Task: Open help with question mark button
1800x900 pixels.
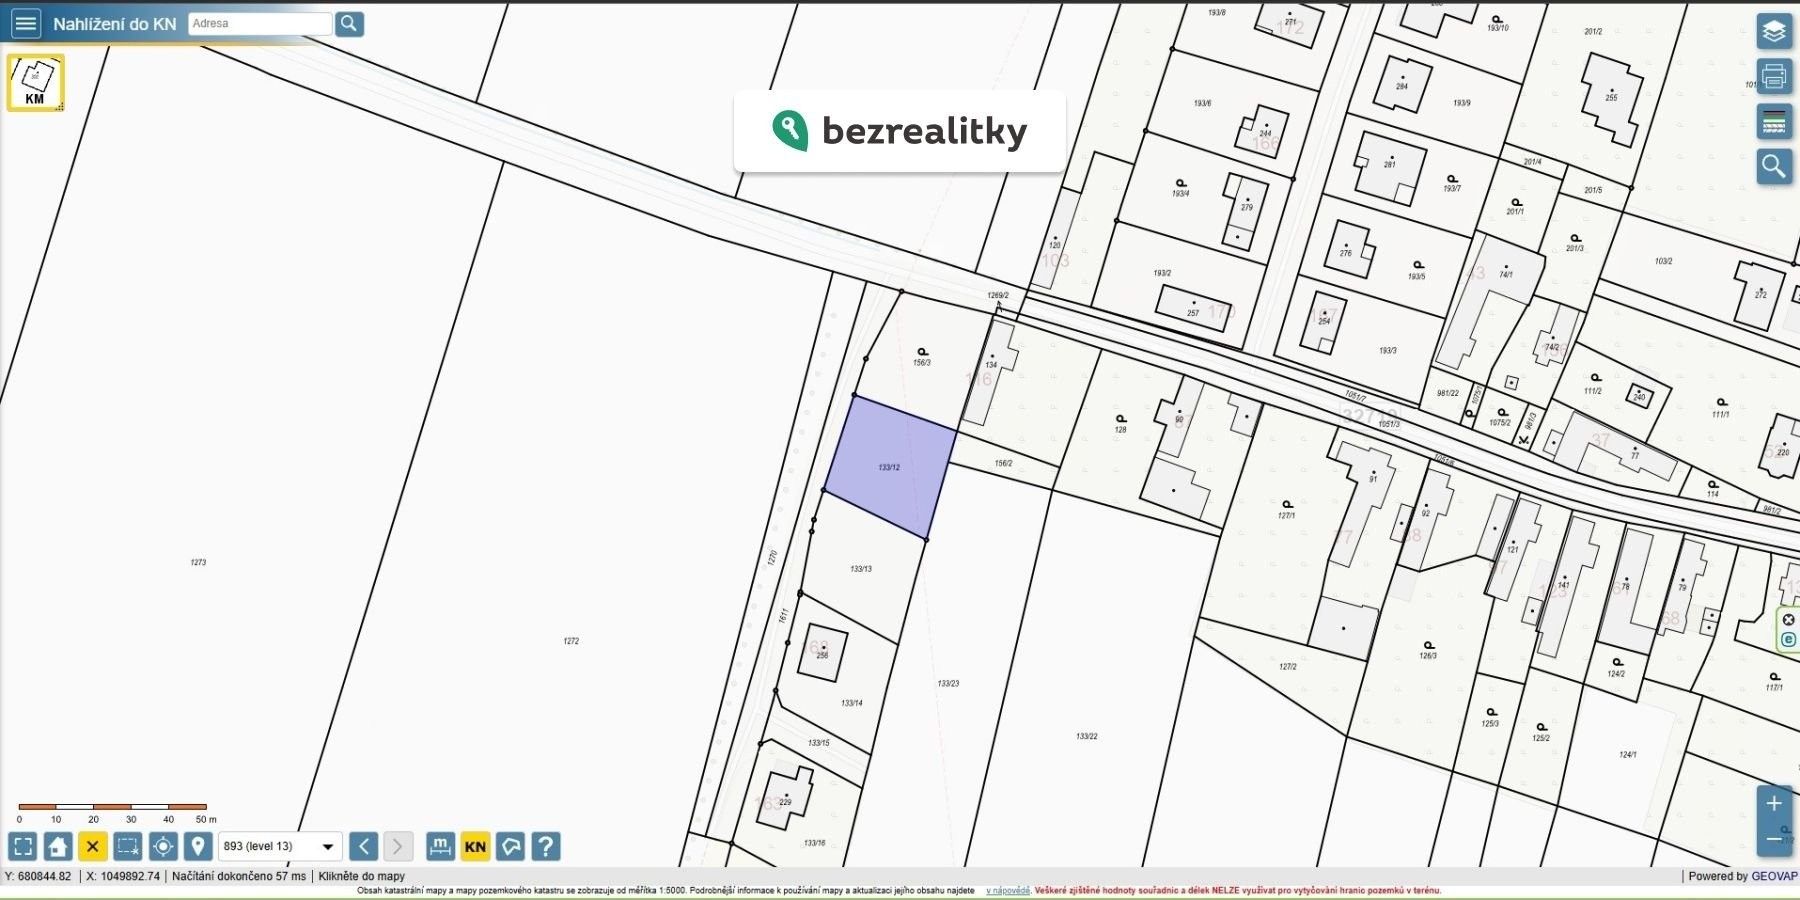Action: point(545,847)
